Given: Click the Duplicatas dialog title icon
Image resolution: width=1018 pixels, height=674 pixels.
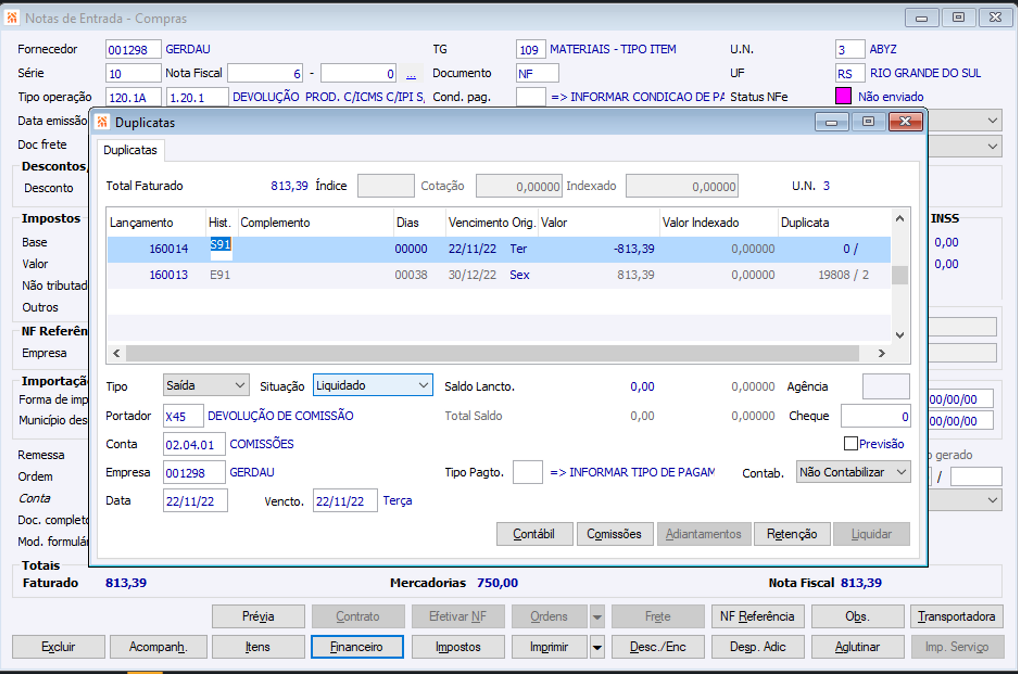Looking at the screenshot, I should point(103,122).
